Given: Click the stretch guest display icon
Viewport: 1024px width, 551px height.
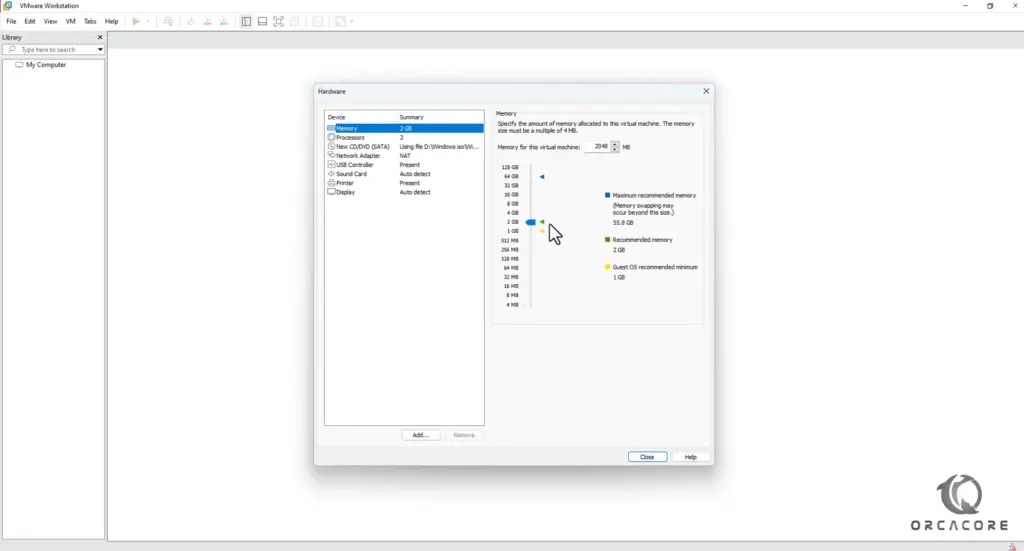Looking at the screenshot, I should click(340, 22).
